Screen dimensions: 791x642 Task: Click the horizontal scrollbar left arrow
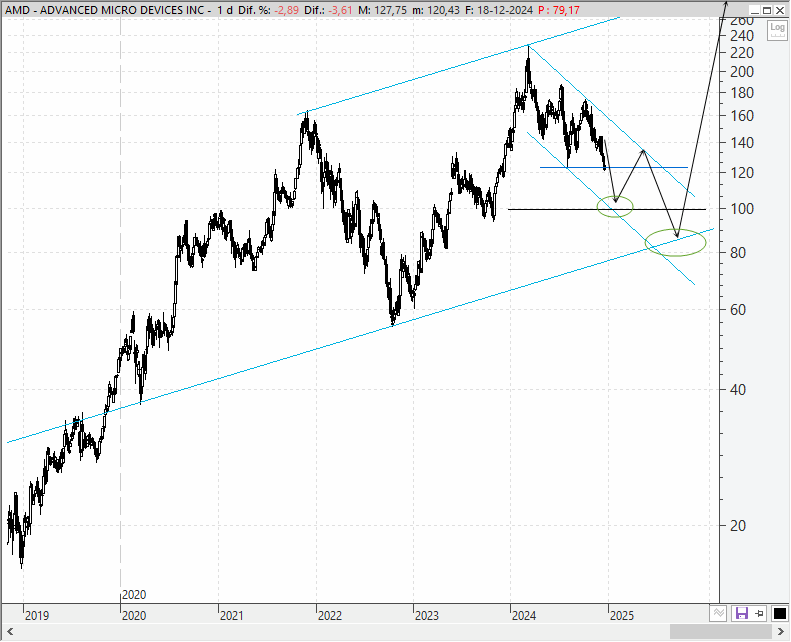tap(10, 631)
